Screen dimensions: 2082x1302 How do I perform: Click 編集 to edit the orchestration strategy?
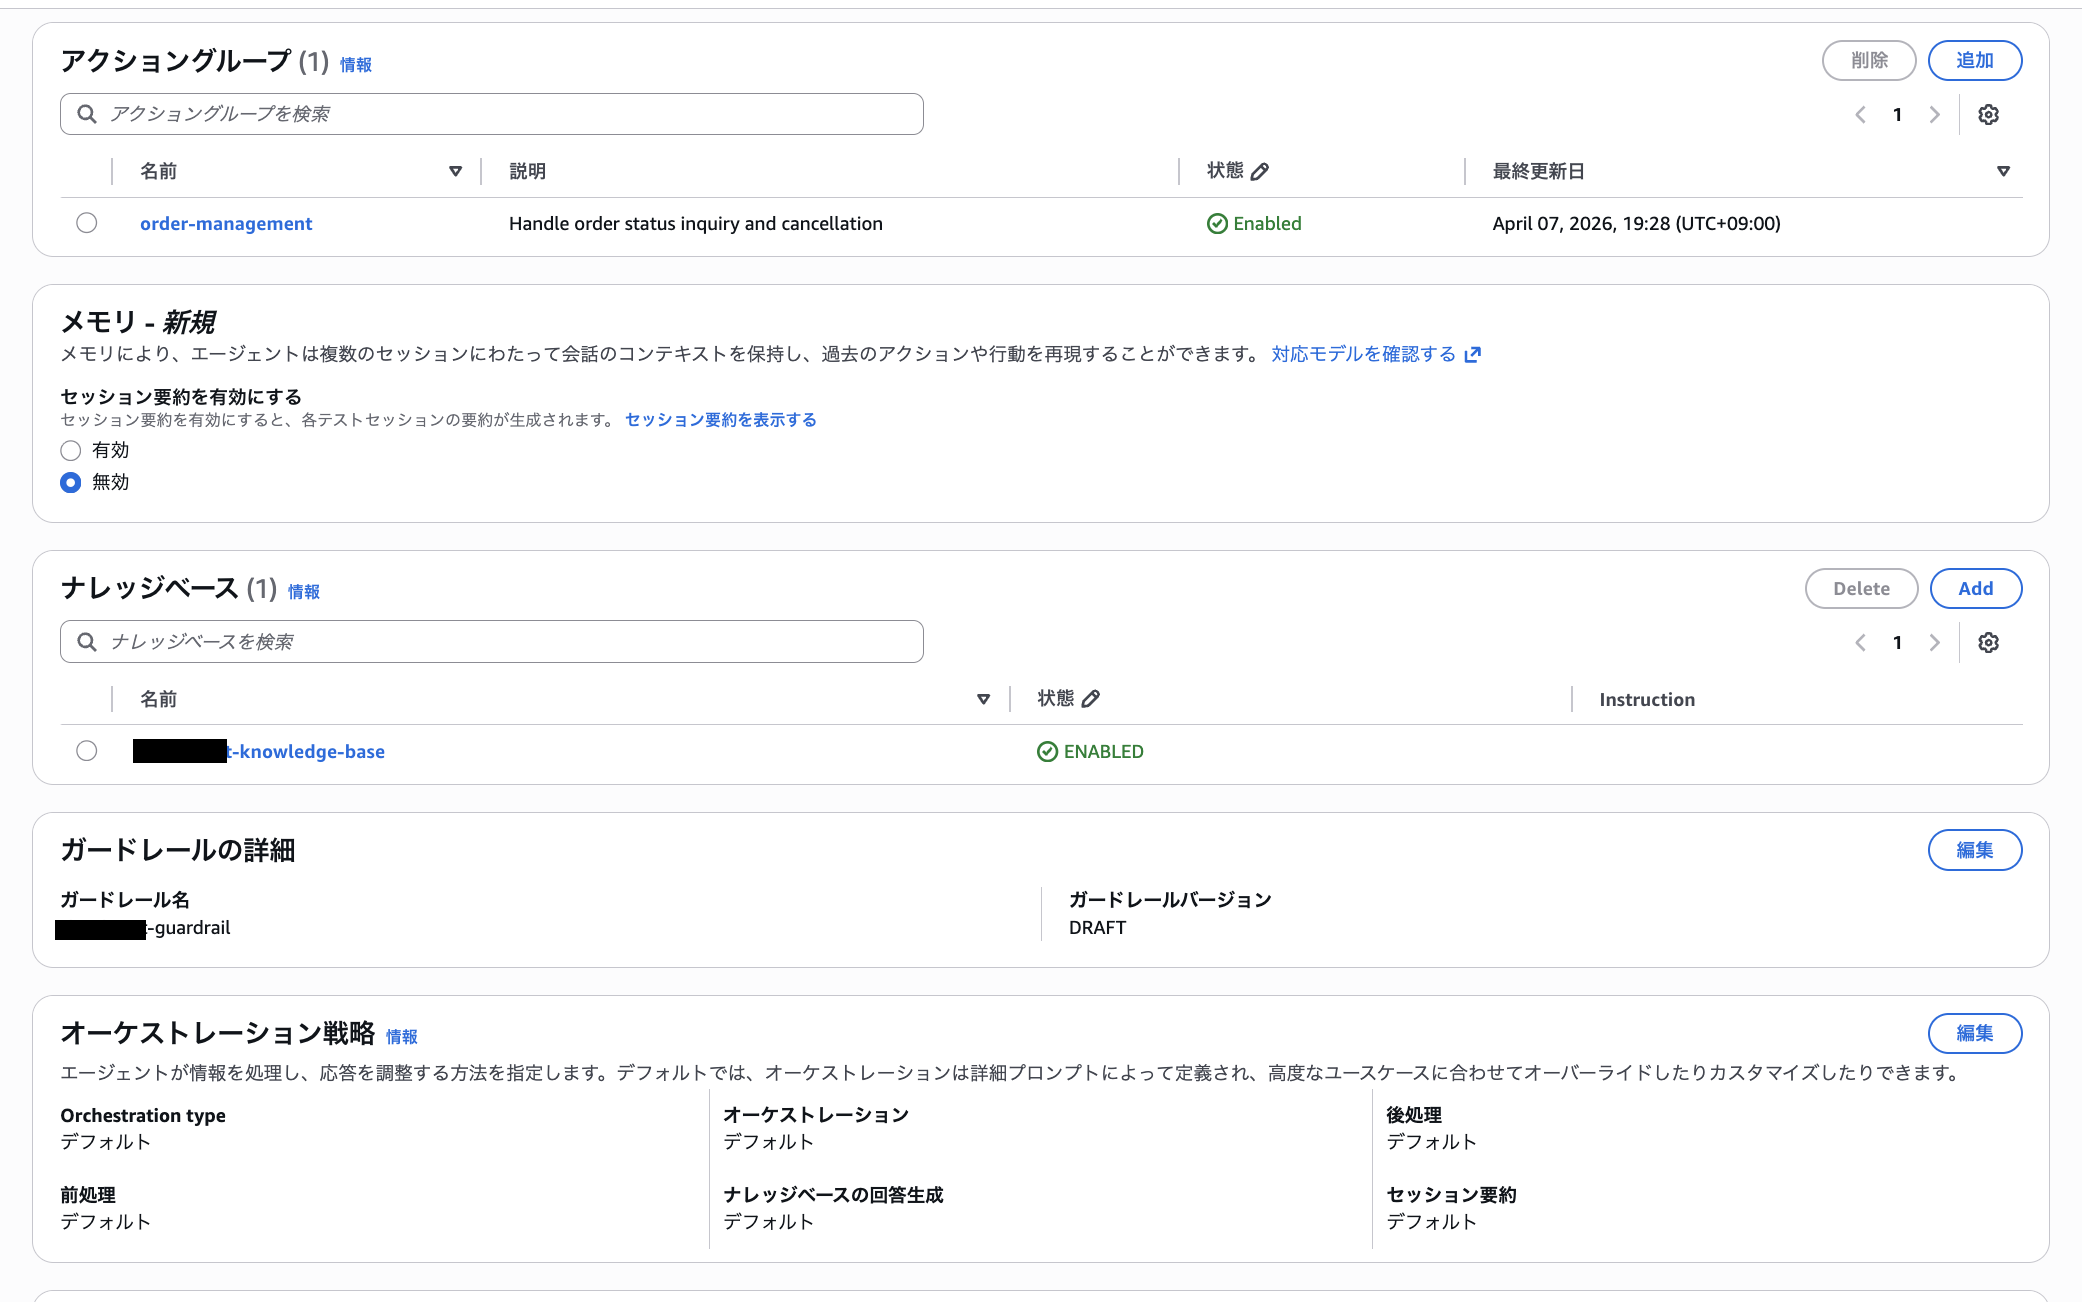[1975, 1034]
